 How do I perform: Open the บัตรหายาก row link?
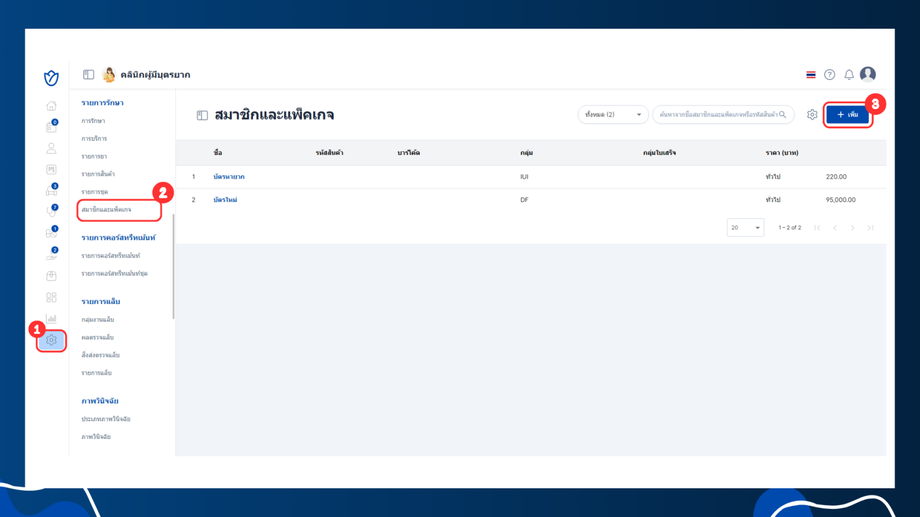pos(229,177)
